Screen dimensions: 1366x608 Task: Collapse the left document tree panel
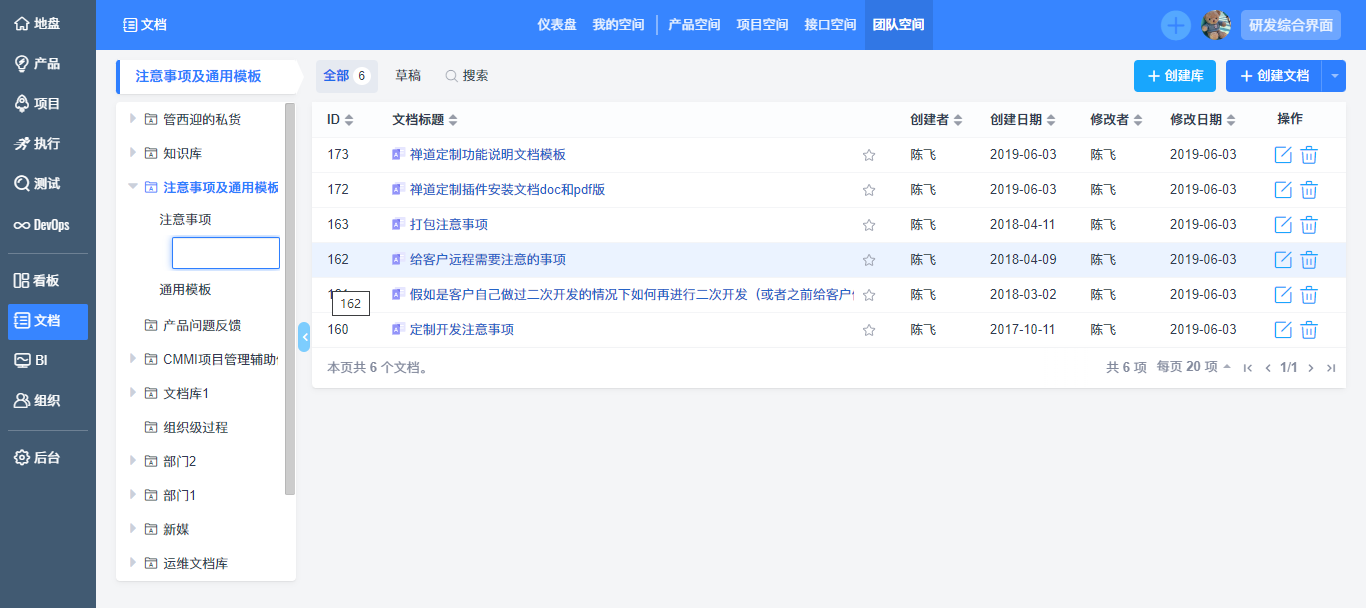coord(304,337)
